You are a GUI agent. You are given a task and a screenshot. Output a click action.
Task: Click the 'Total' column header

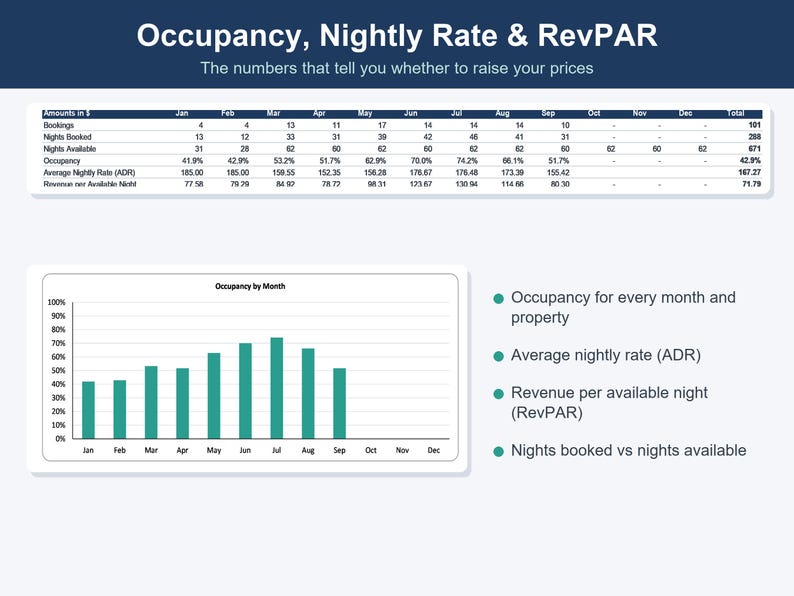pos(735,113)
